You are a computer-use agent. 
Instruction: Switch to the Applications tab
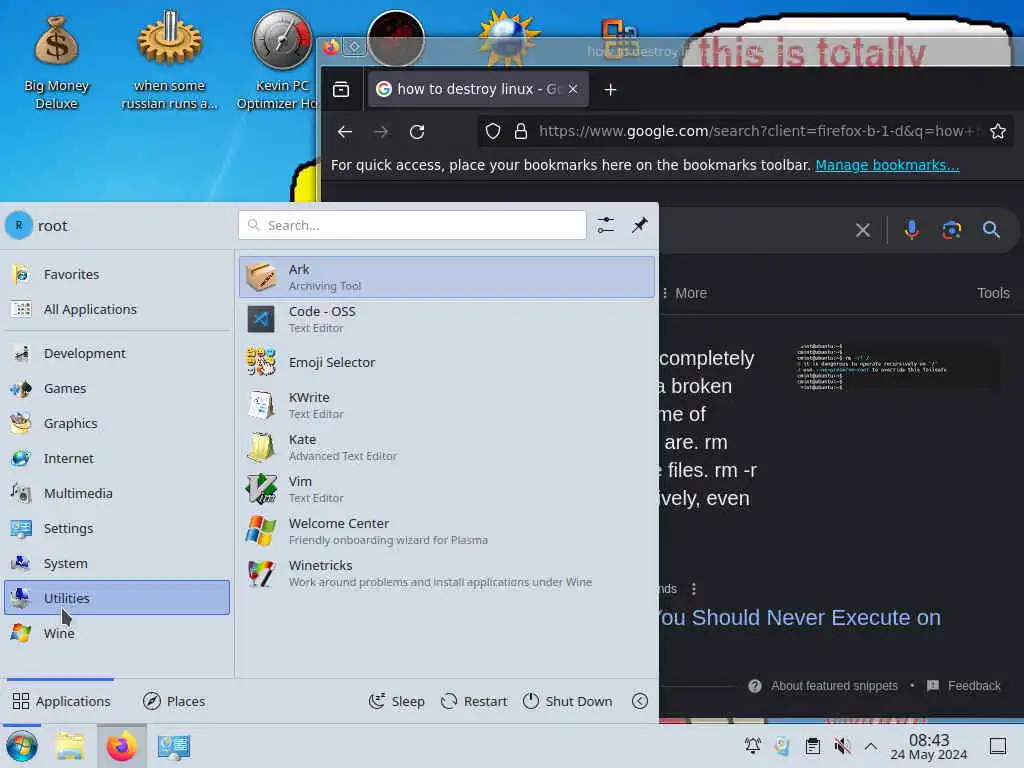[61, 701]
